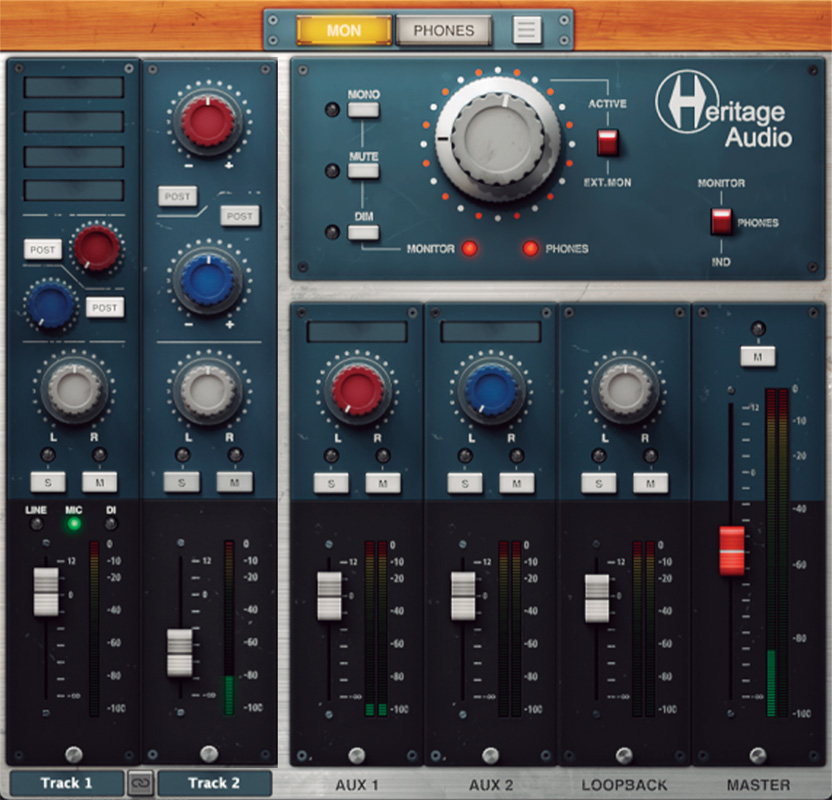The width and height of the screenshot is (832, 800).
Task: Click the second empty display slot on Track 1
Action: (x=74, y=121)
